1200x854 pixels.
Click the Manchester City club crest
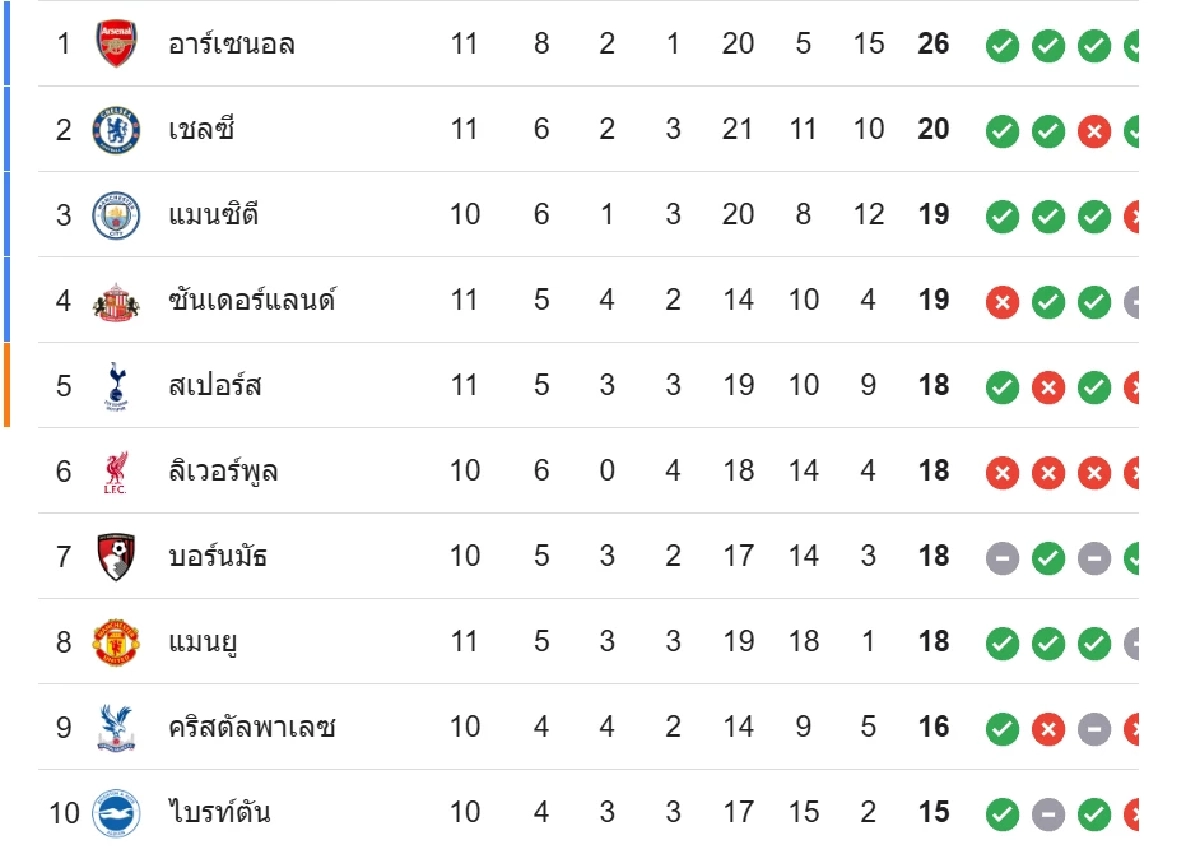click(x=116, y=215)
